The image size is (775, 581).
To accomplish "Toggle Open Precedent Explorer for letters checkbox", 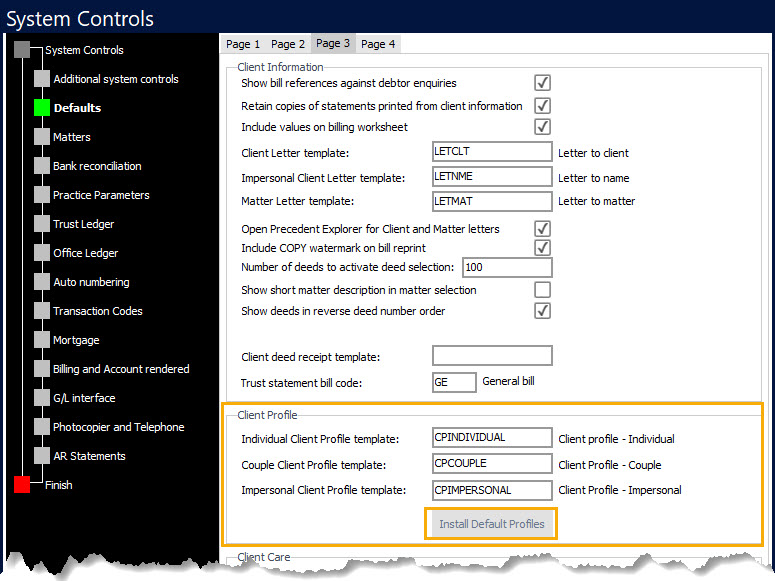I will (x=542, y=228).
